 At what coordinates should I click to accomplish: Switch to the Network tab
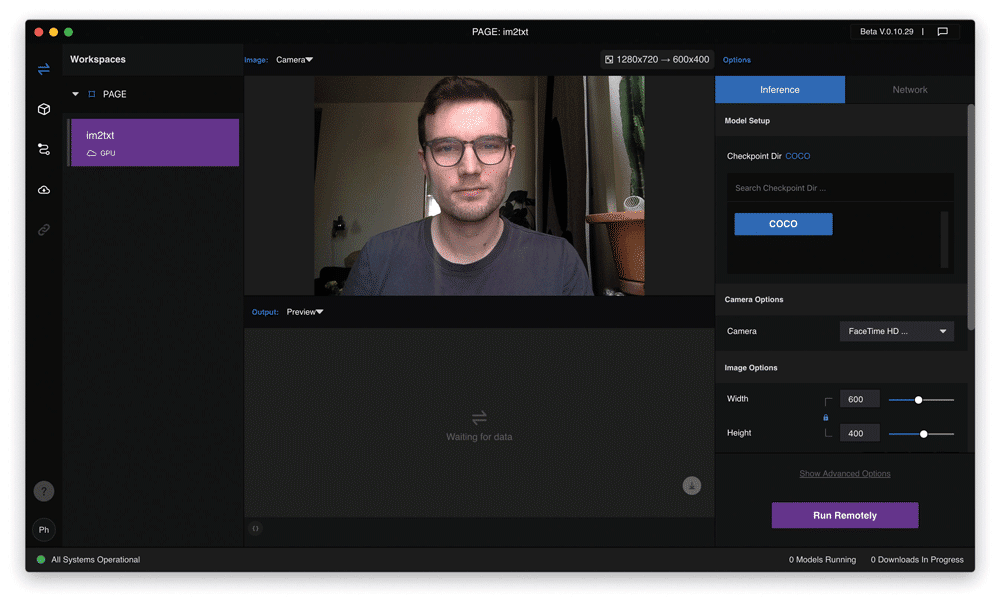(909, 90)
